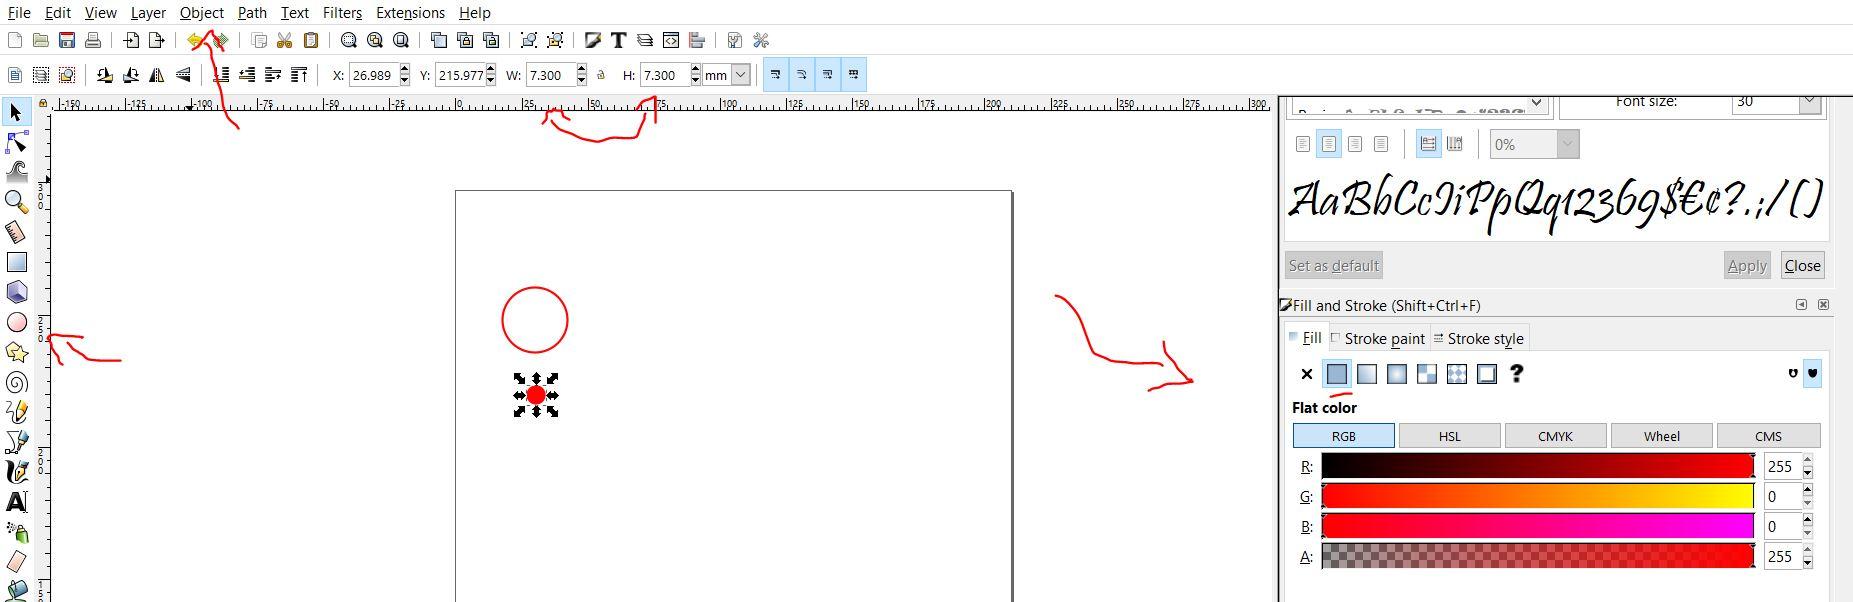1853x602 pixels.
Task: Click the Print icon
Action: (93, 40)
